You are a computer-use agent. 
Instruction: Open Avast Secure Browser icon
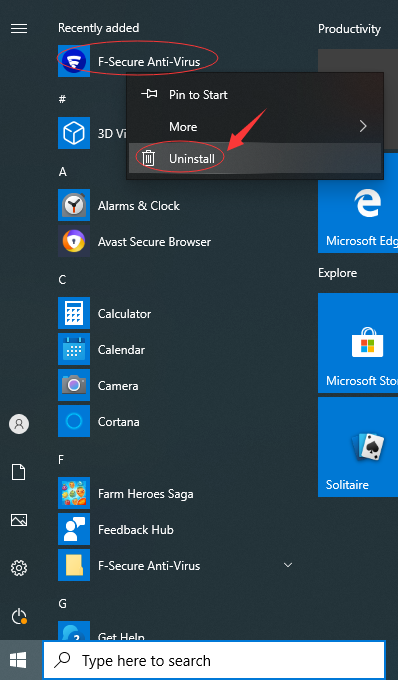74,241
